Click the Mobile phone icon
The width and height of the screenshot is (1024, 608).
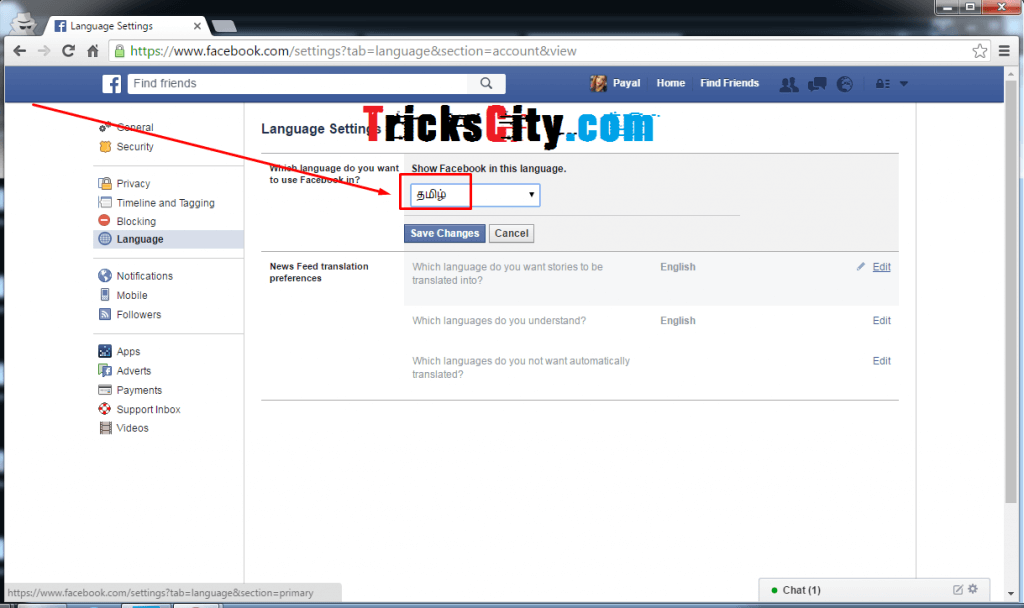tap(104, 295)
